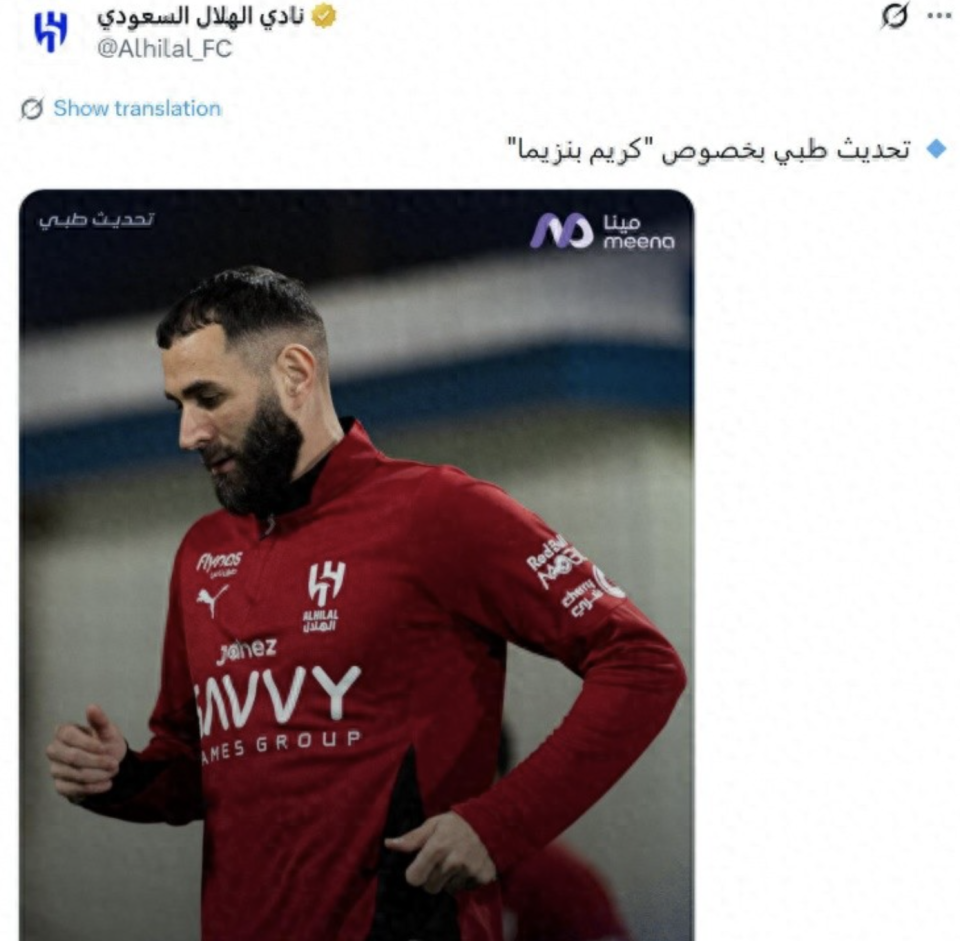Click the jahez sponsor logo on shirt
This screenshot has width=960, height=941.
point(247,650)
